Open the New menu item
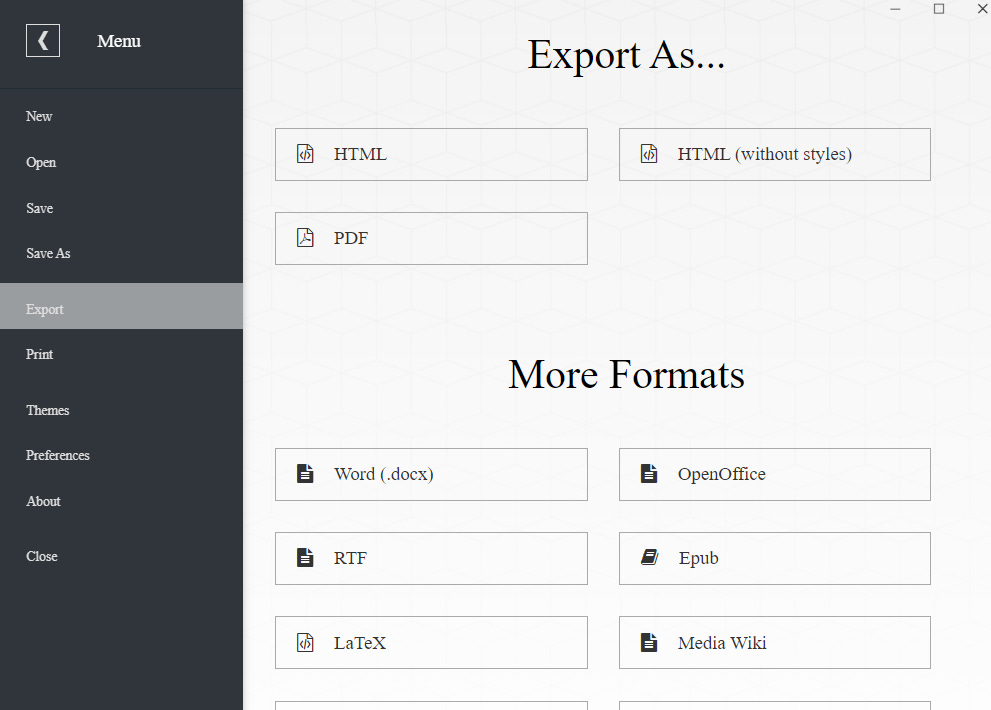Screen dimensions: 991x710 (x=121, y=116)
